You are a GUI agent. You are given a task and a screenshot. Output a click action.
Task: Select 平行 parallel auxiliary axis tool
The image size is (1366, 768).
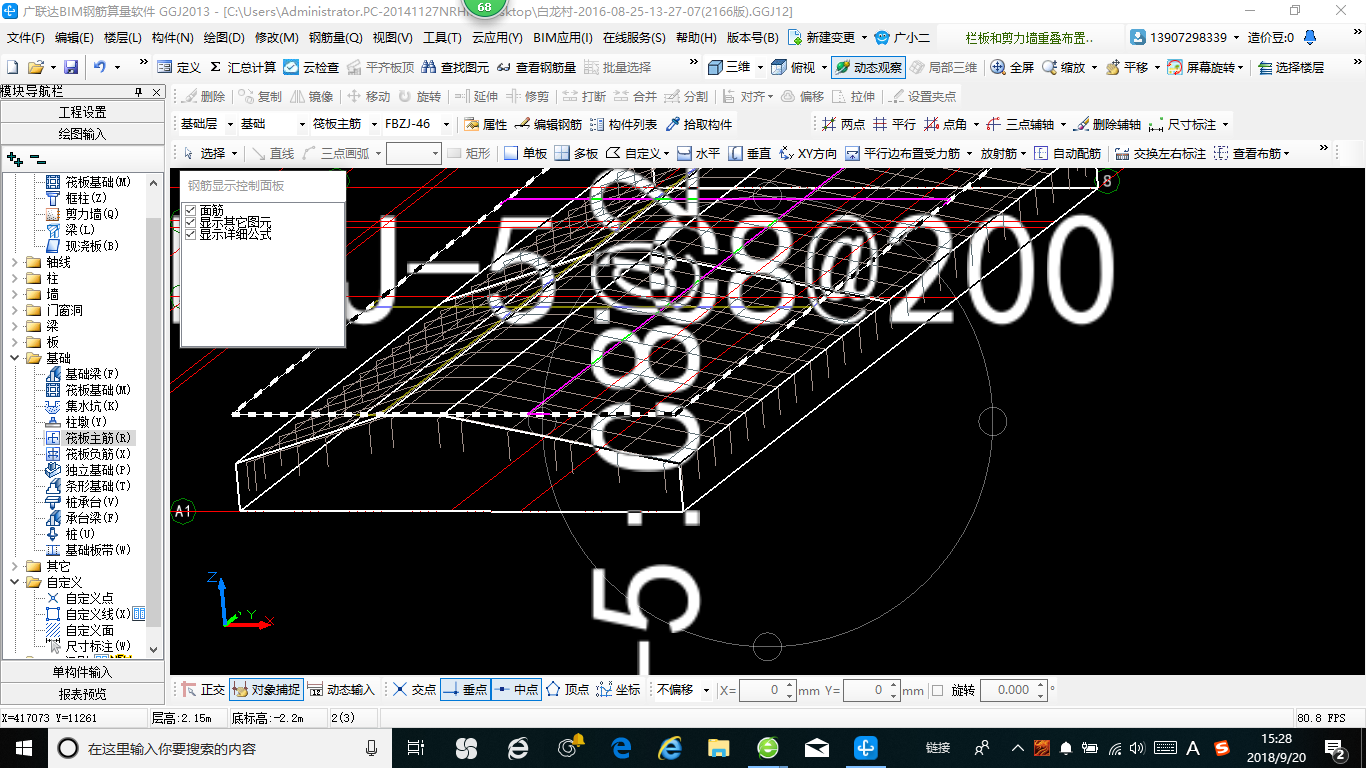[x=894, y=124]
